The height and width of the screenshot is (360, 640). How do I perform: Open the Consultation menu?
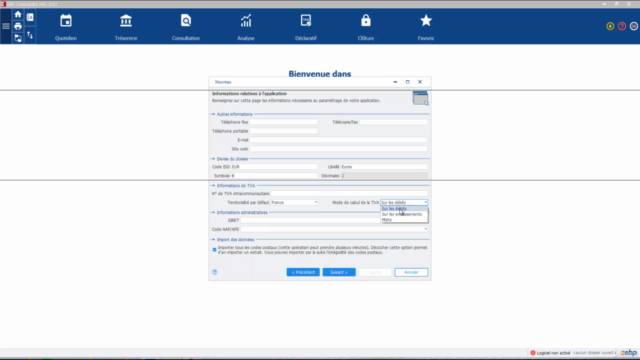pos(186,27)
